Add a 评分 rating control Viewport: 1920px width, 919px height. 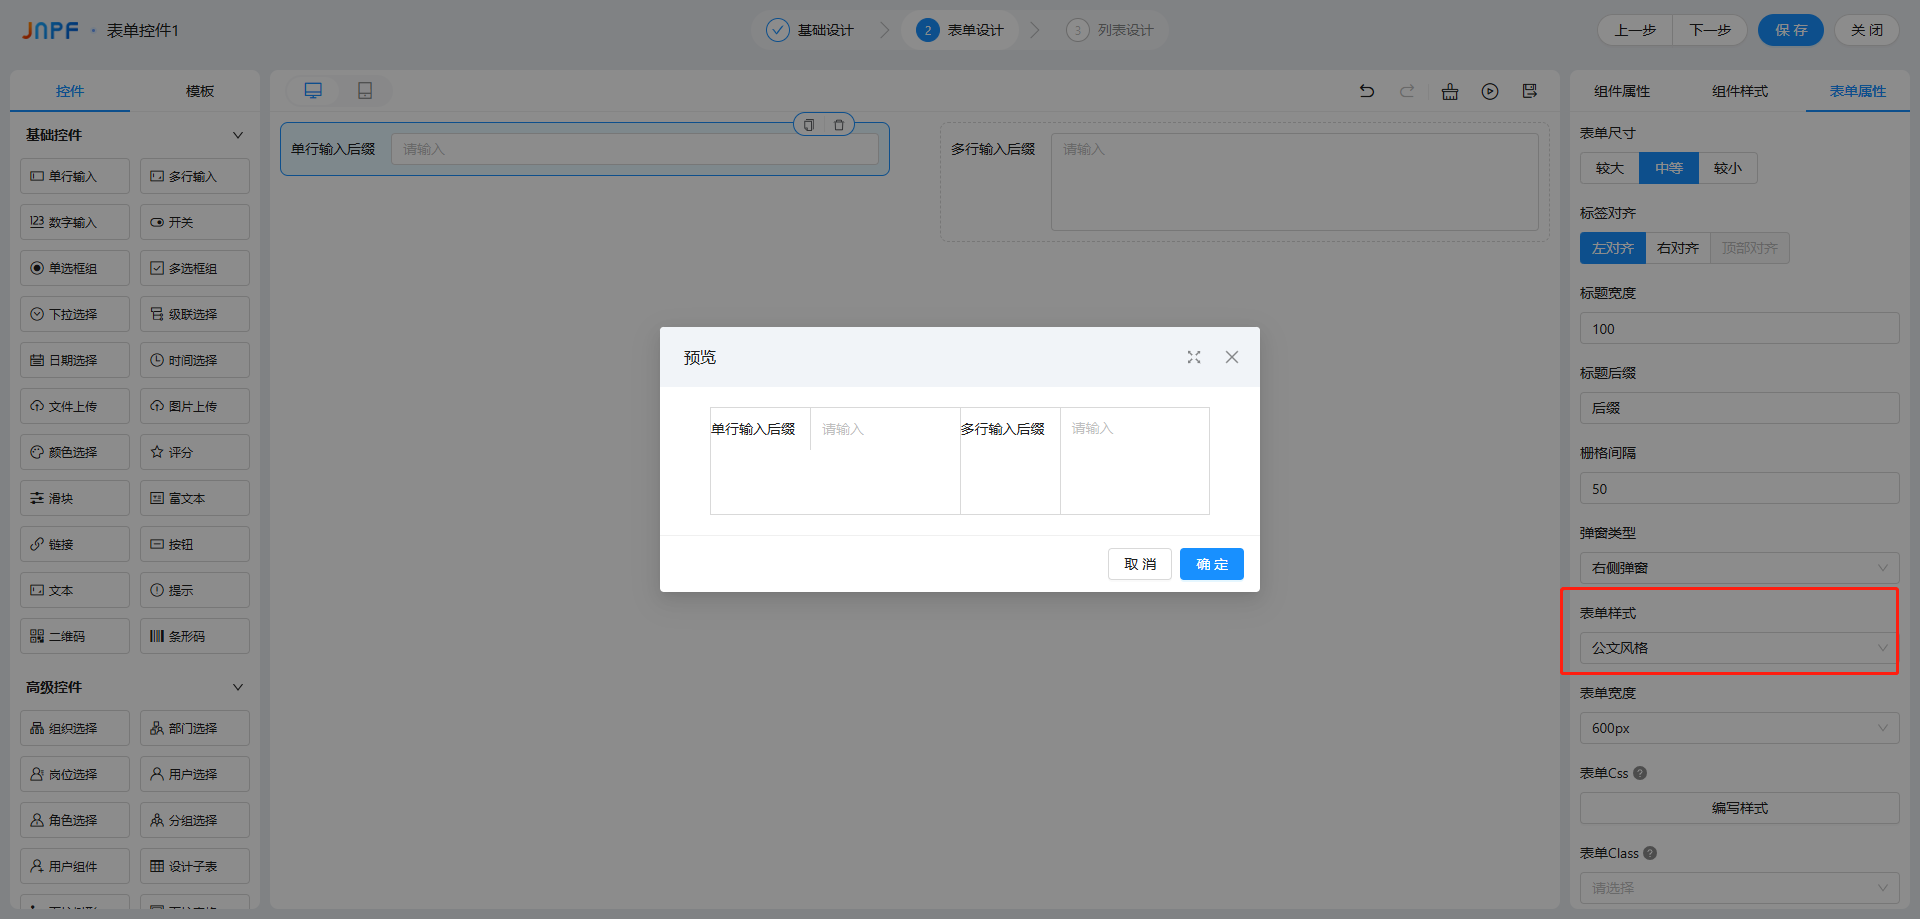(195, 452)
